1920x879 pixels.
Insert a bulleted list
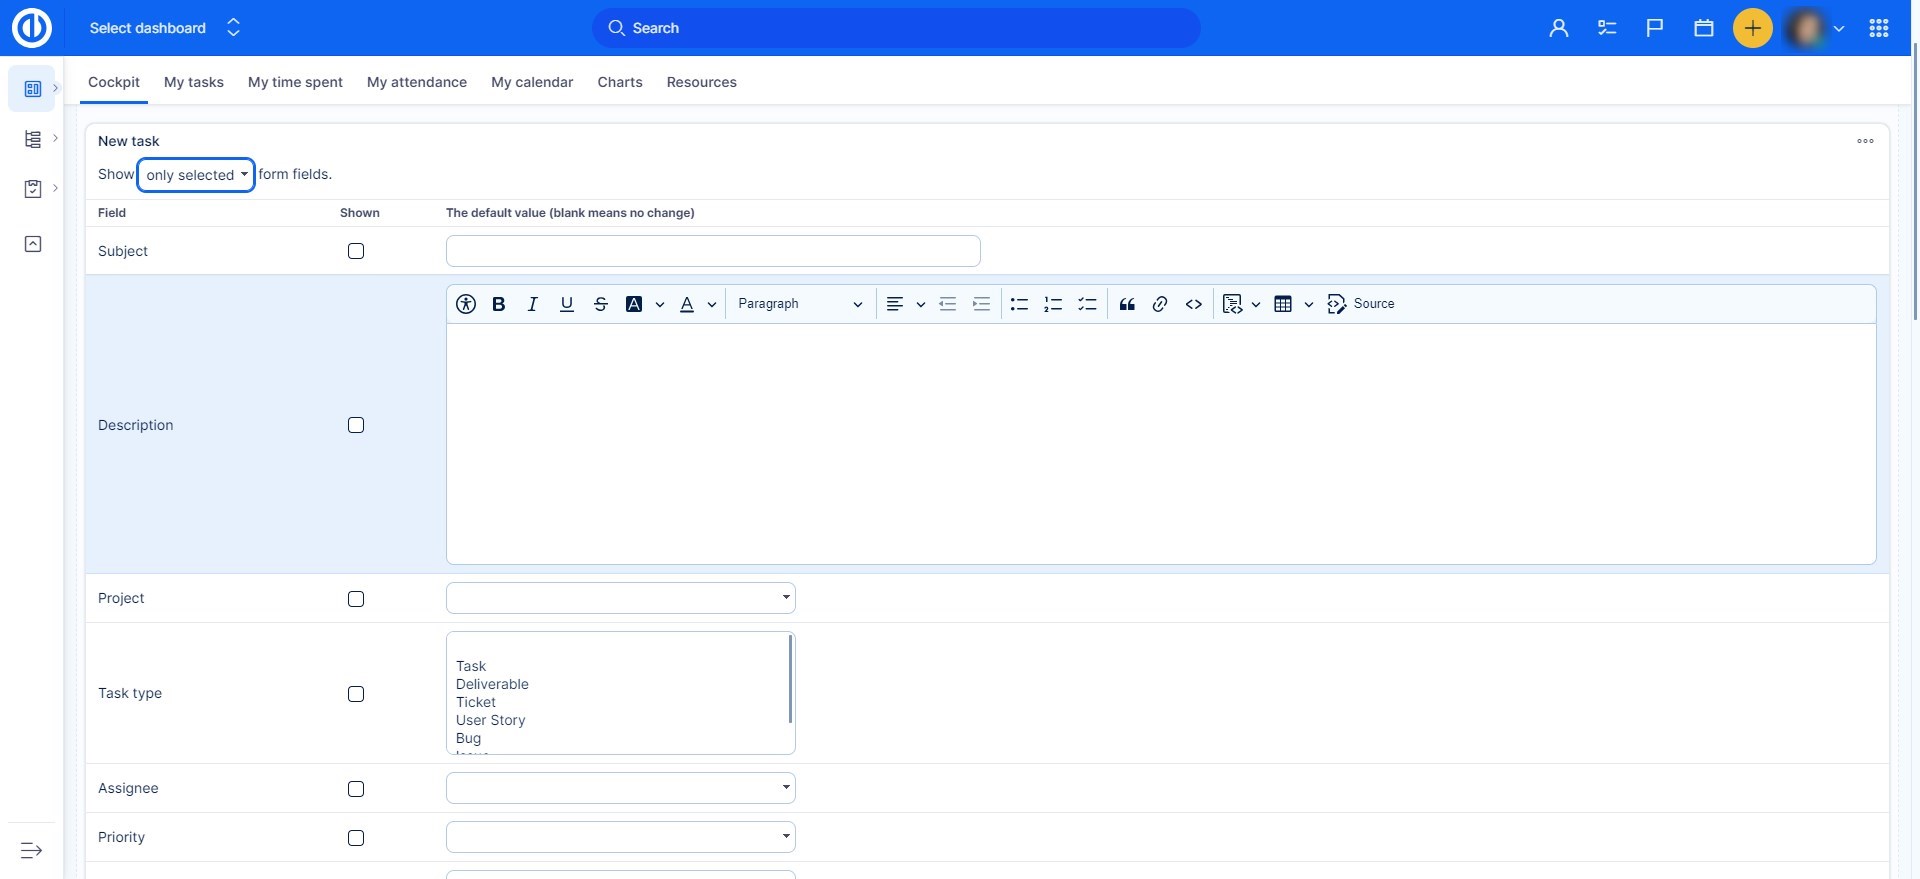[1019, 304]
